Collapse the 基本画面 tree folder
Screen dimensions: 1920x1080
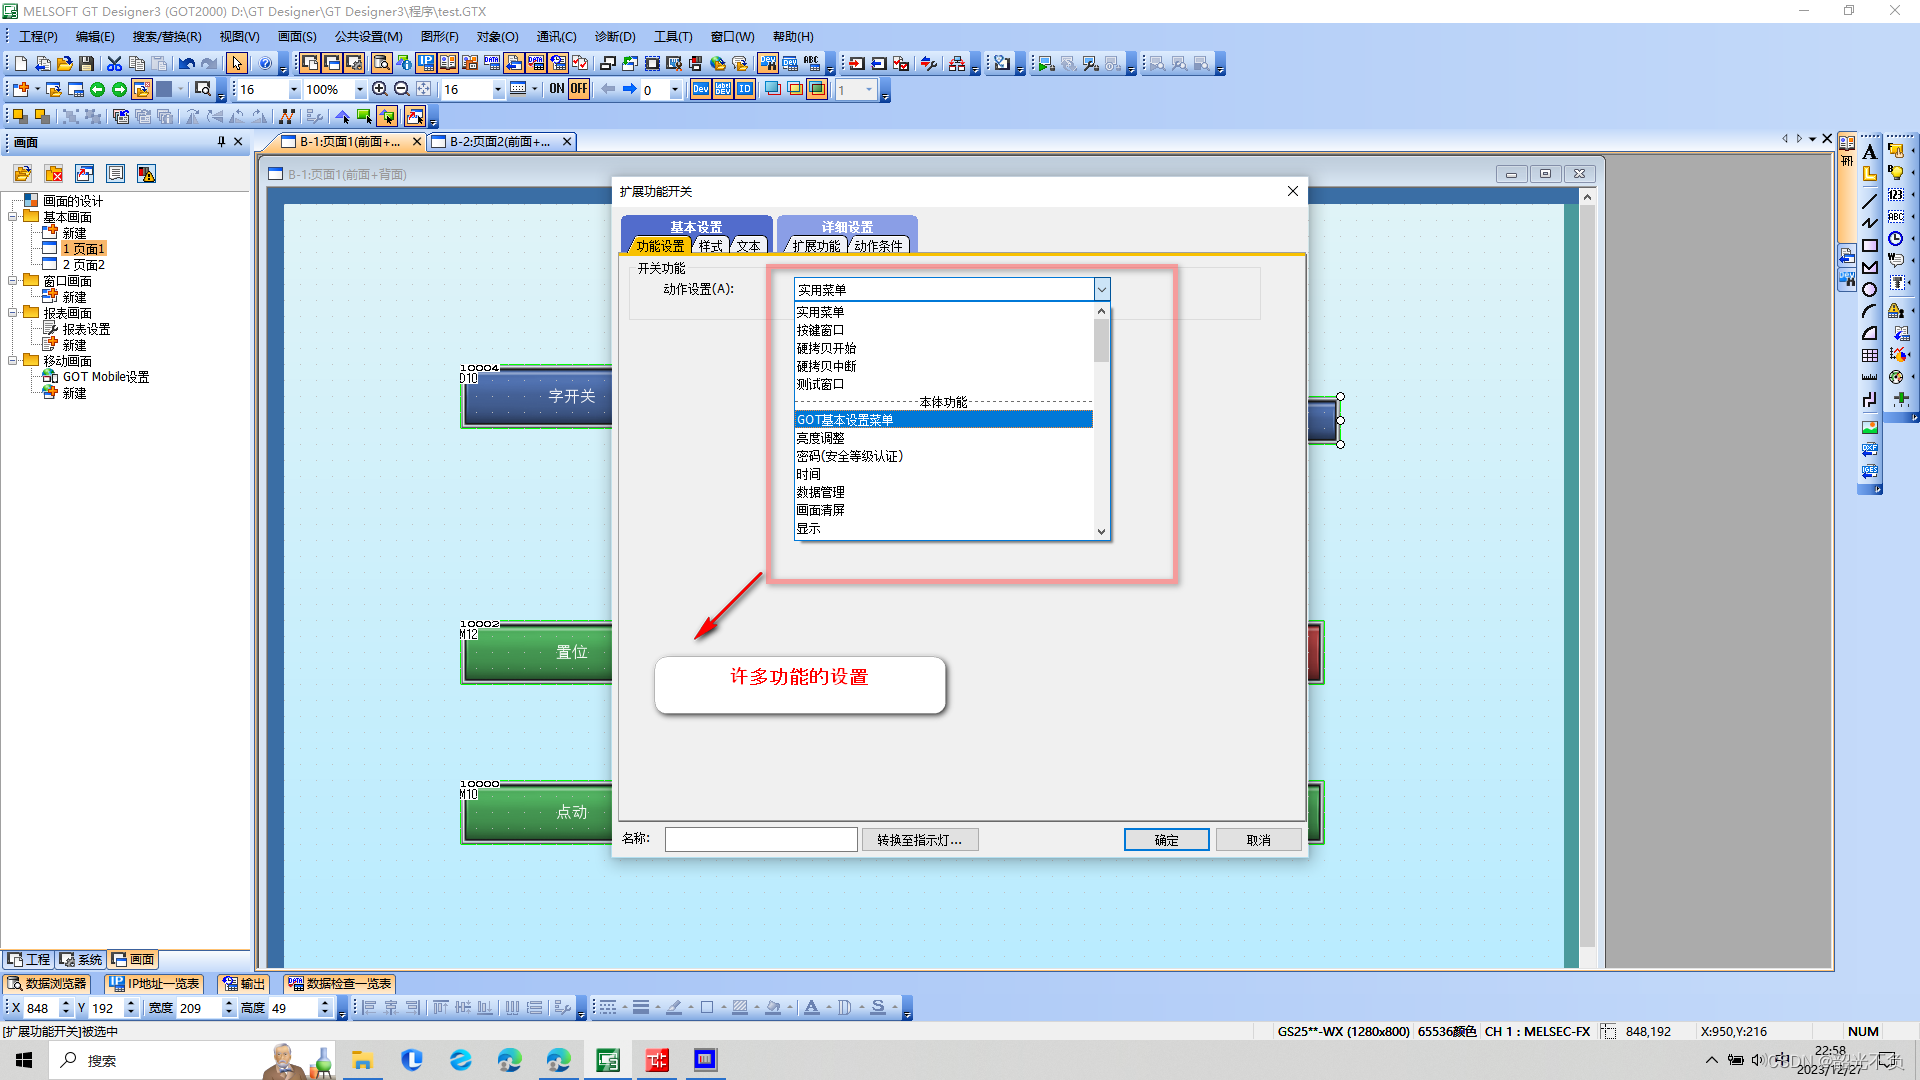[13, 217]
